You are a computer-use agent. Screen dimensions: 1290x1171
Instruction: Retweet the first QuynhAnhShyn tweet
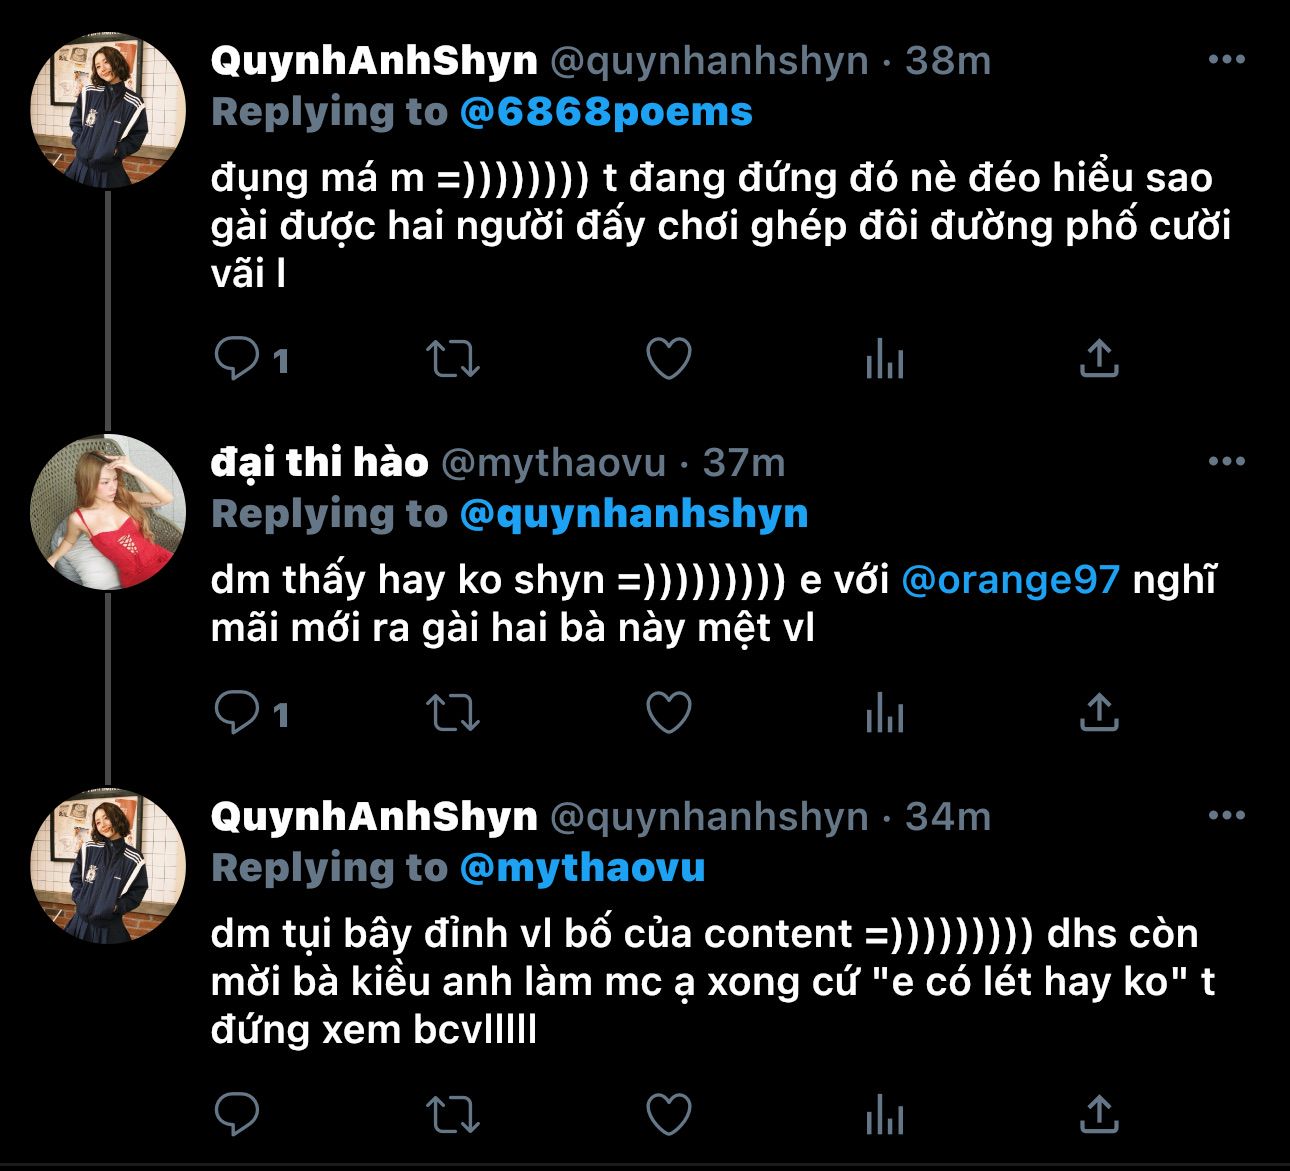point(453,359)
